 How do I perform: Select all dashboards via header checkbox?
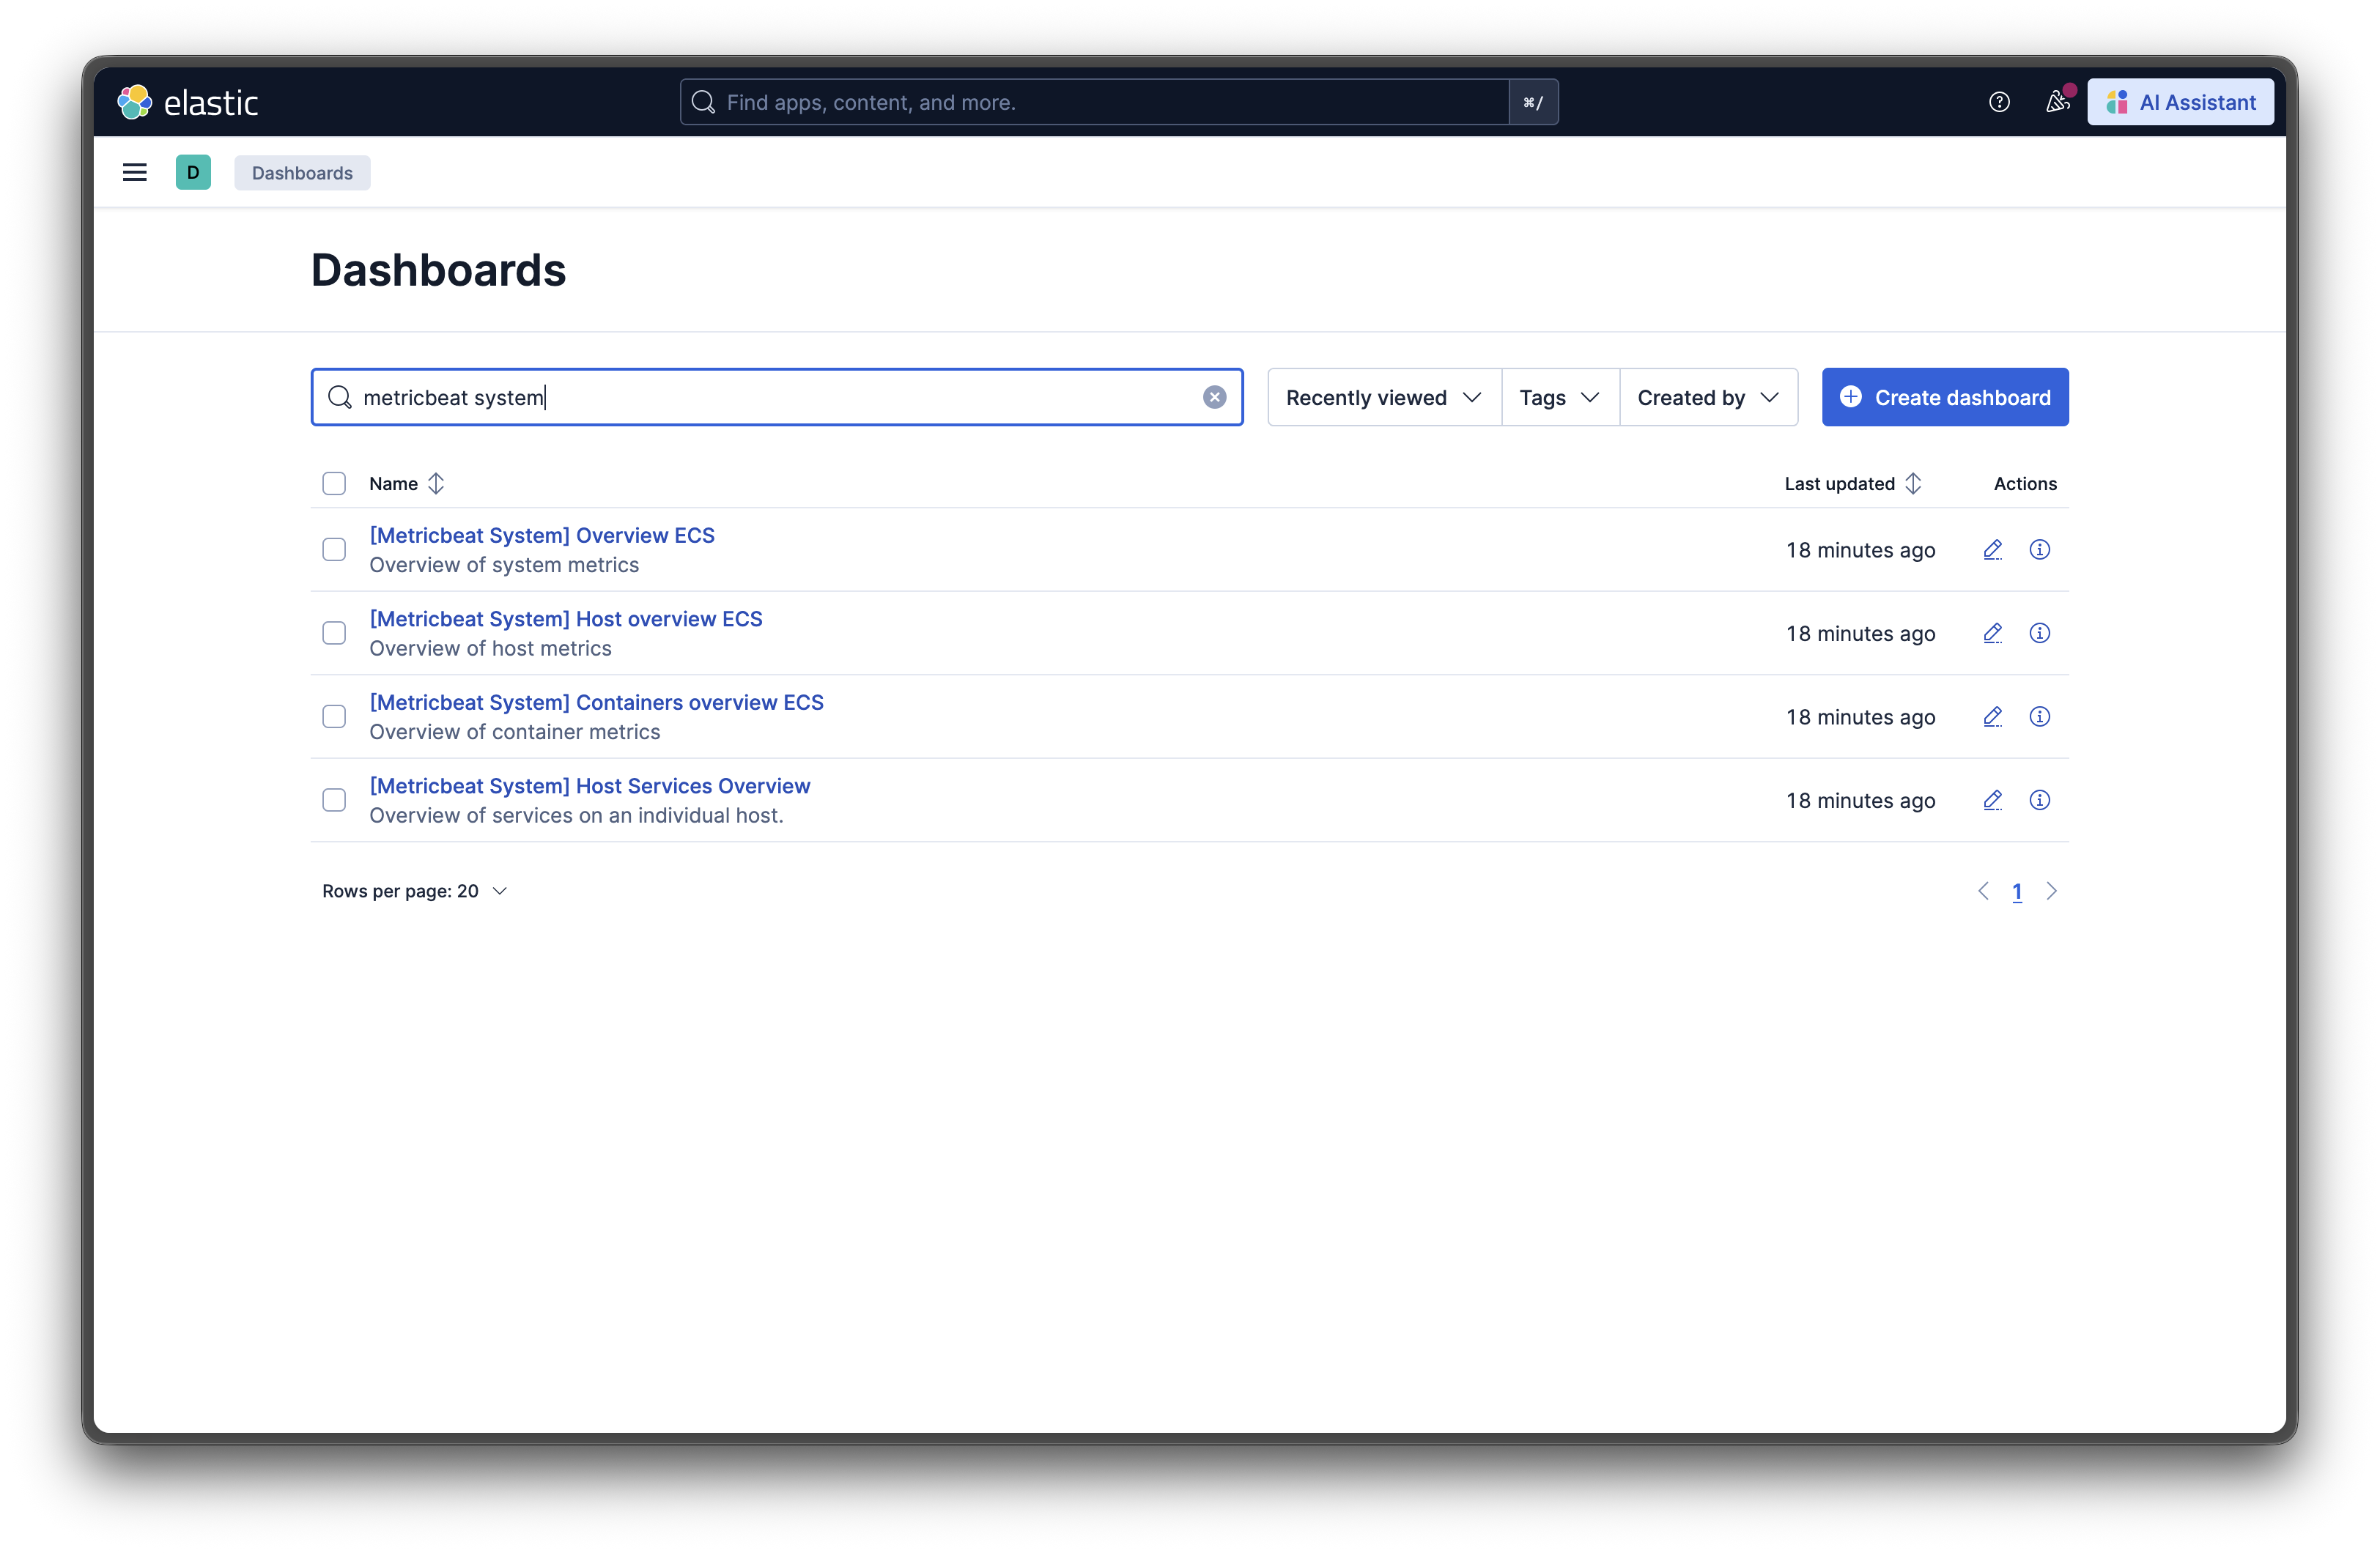[334, 483]
